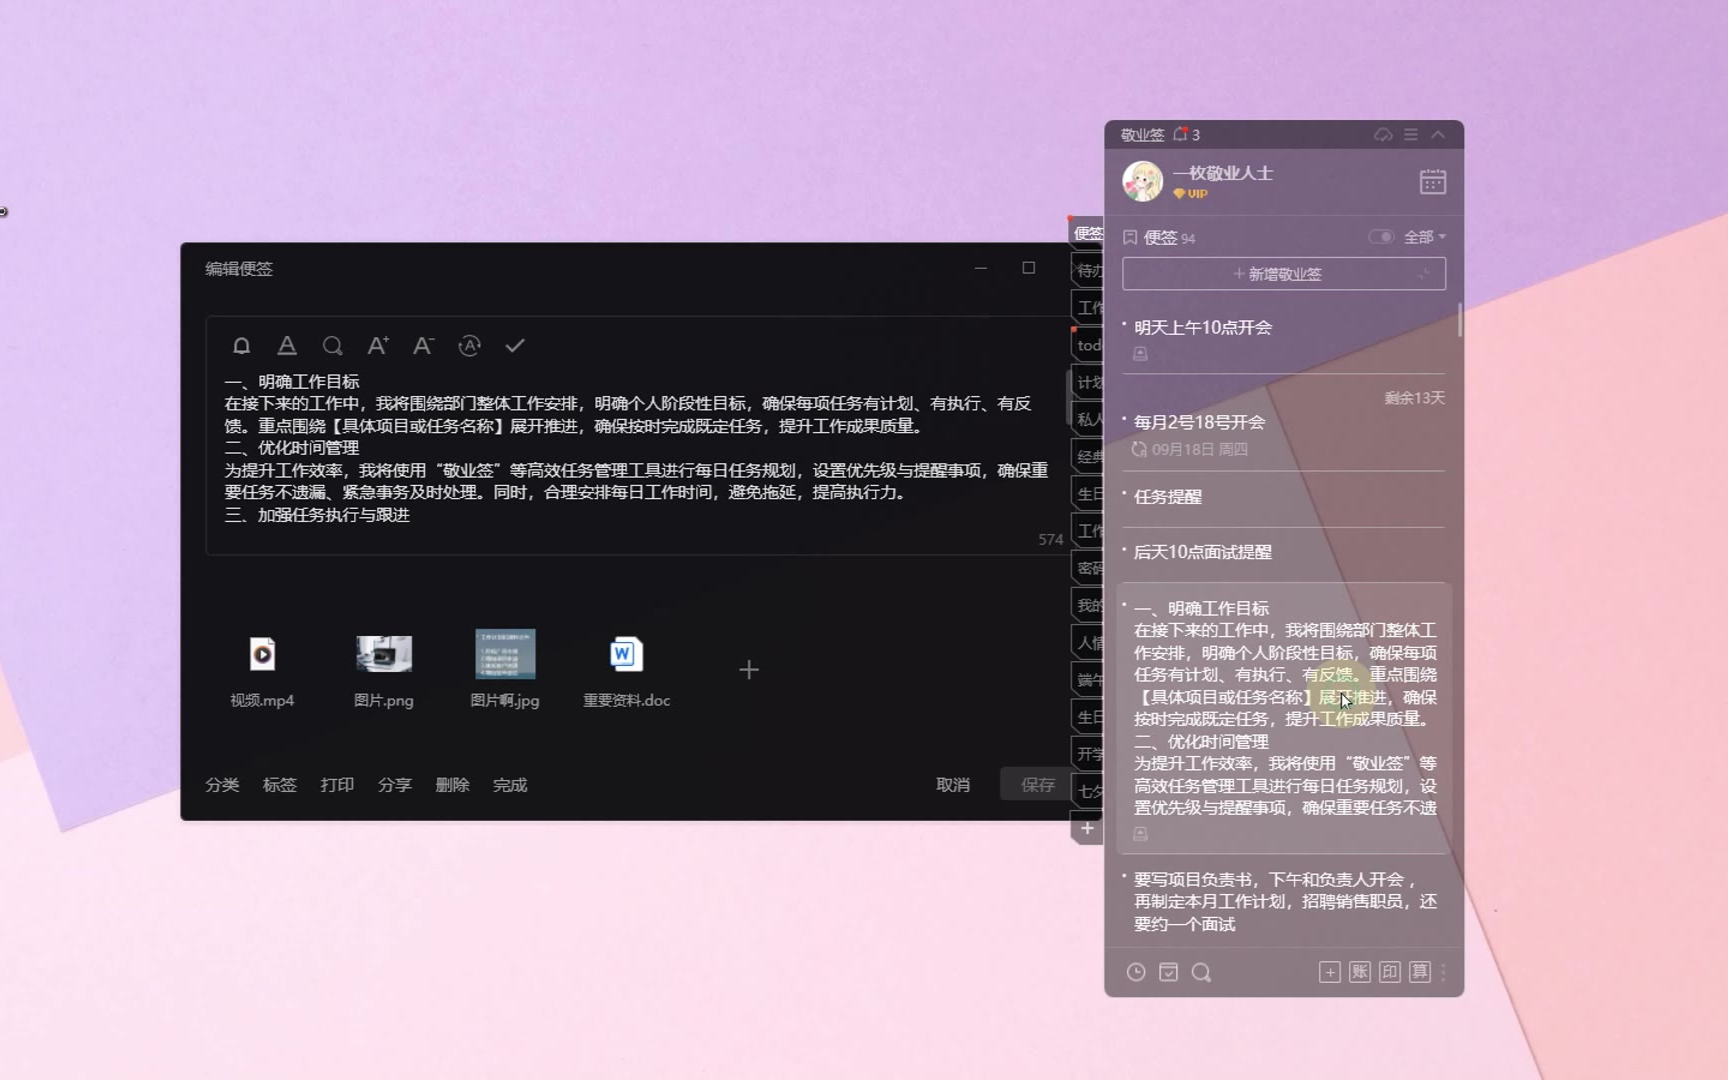The width and height of the screenshot is (1728, 1080).
Task: Click the user avatar picture
Action: pyautogui.click(x=1142, y=182)
